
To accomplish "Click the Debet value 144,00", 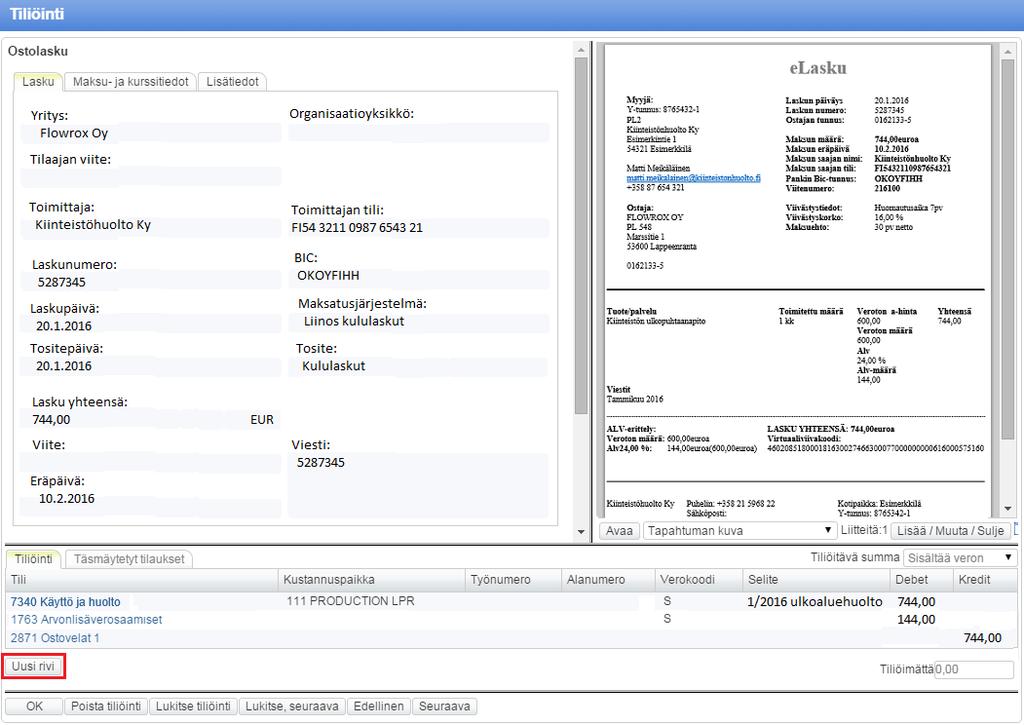I will coord(916,619).
